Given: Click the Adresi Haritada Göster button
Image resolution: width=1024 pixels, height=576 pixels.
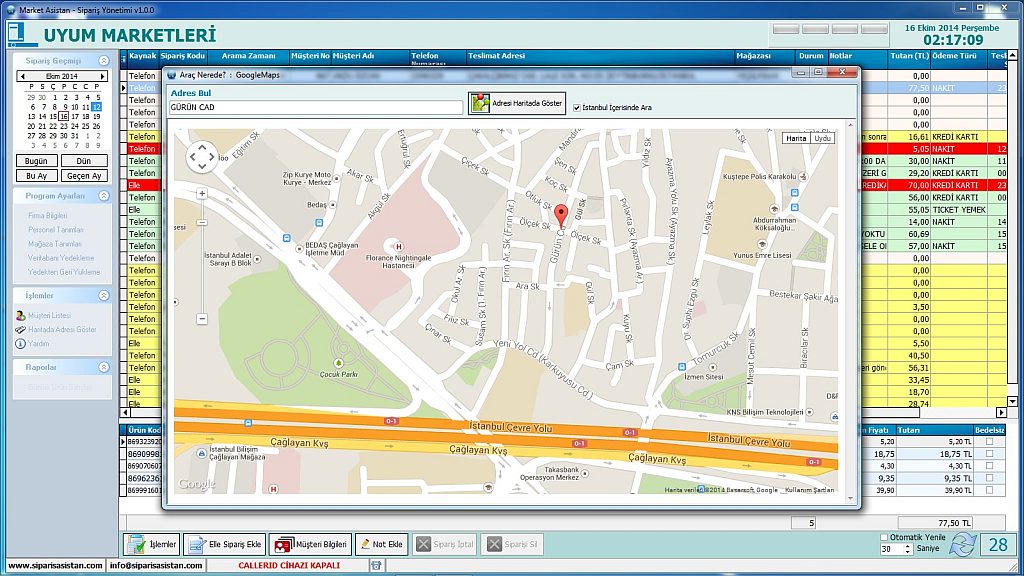Looking at the screenshot, I should pyautogui.click(x=517, y=104).
